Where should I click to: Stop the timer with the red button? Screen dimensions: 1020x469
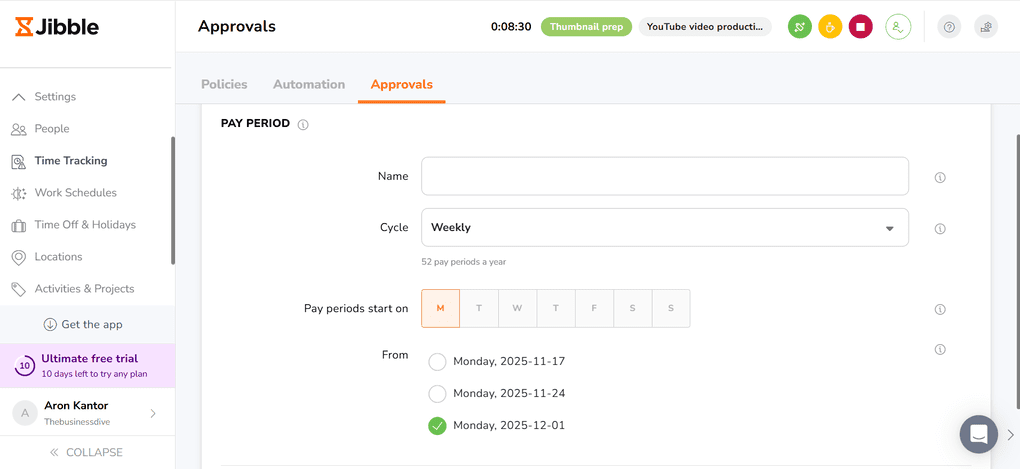[x=861, y=27]
